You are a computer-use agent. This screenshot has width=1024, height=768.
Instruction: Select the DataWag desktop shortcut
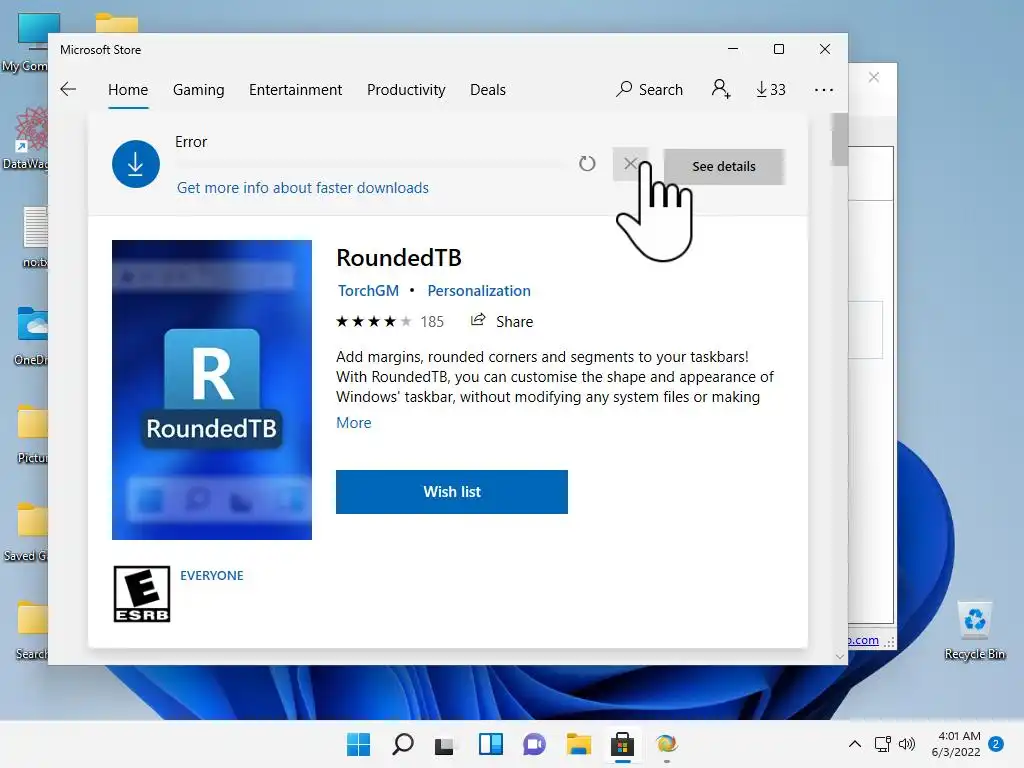(26, 139)
